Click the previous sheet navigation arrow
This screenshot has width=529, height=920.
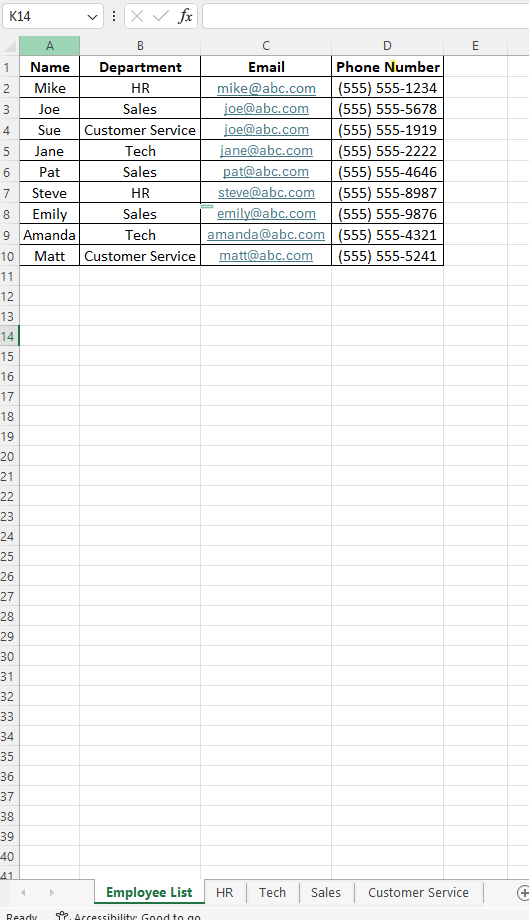pyautogui.click(x=23, y=892)
